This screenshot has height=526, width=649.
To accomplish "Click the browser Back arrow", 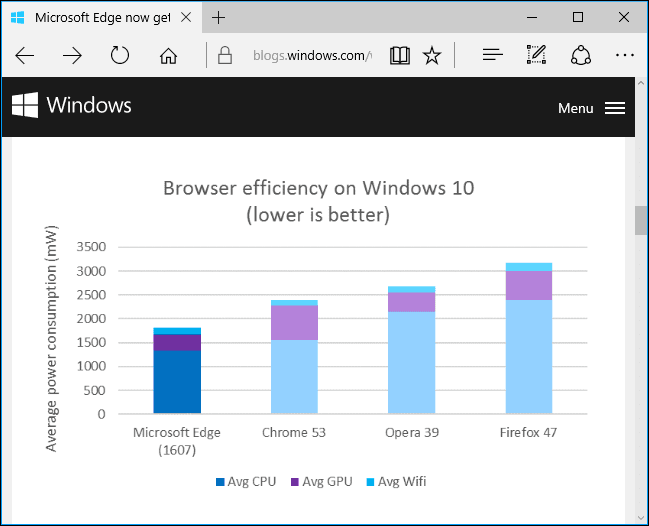I will (25, 55).
